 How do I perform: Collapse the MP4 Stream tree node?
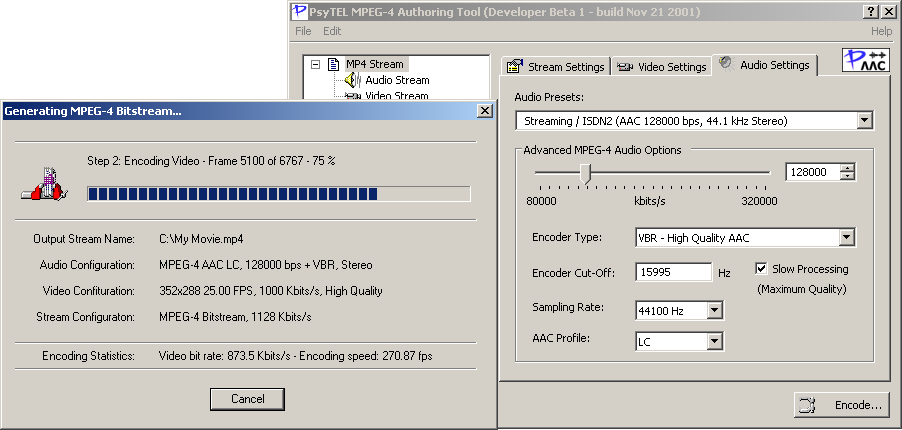(x=315, y=64)
